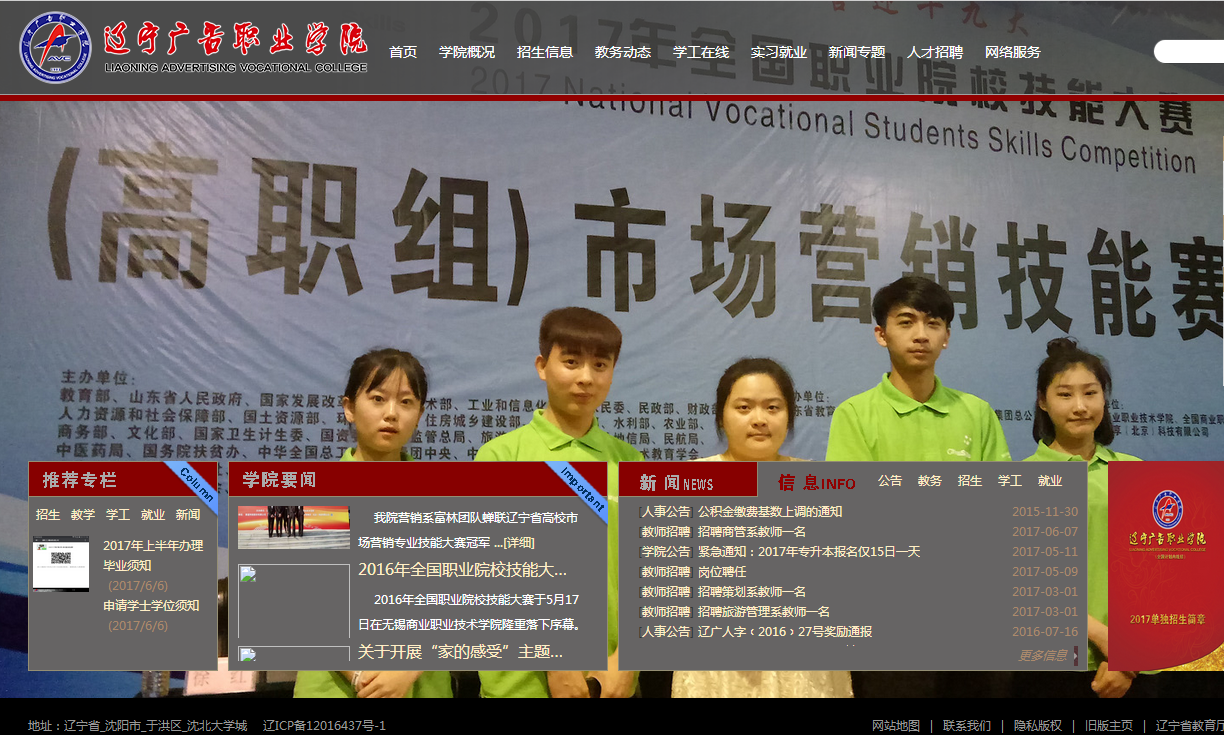Click the 更多信息 more link
1224x735 pixels.
[x=1043, y=656]
